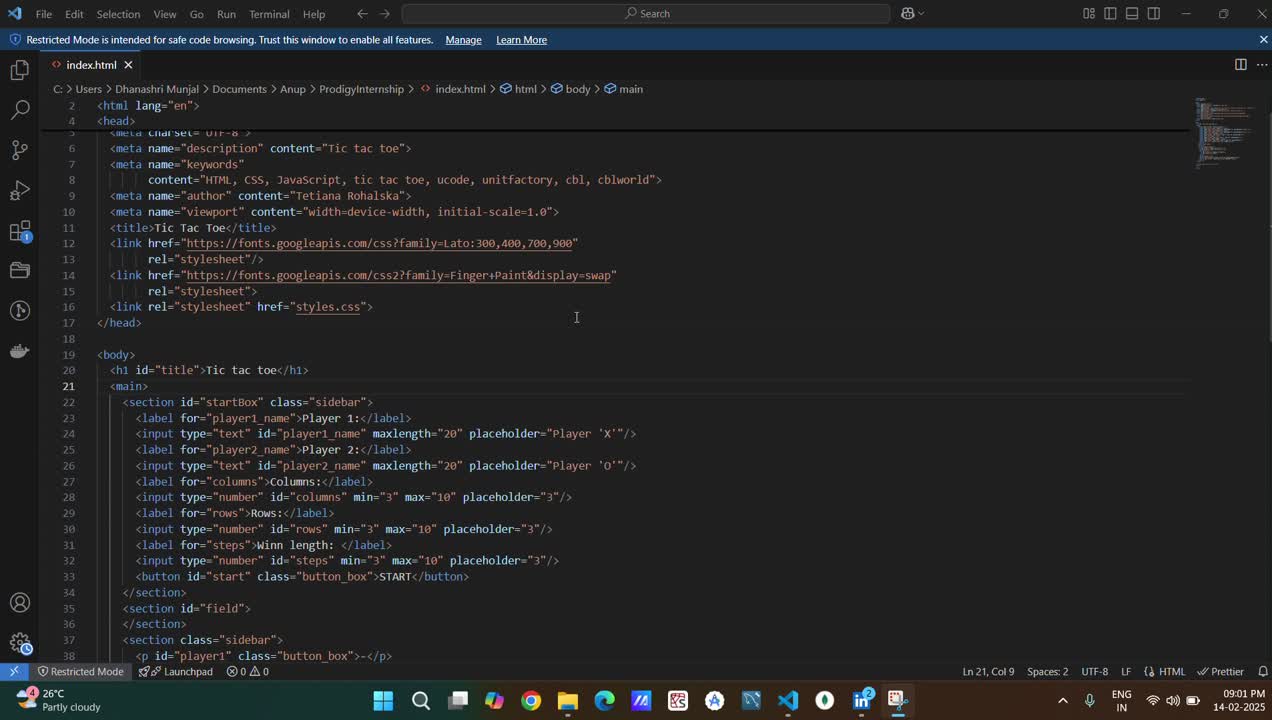Click Restricted Mode in status bar

point(80,672)
